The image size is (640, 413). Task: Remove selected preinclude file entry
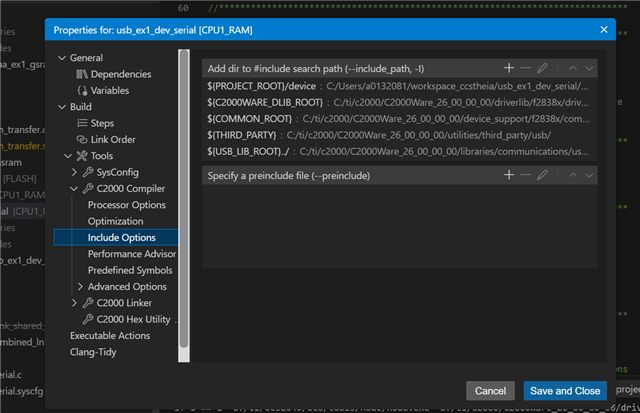tap(526, 175)
